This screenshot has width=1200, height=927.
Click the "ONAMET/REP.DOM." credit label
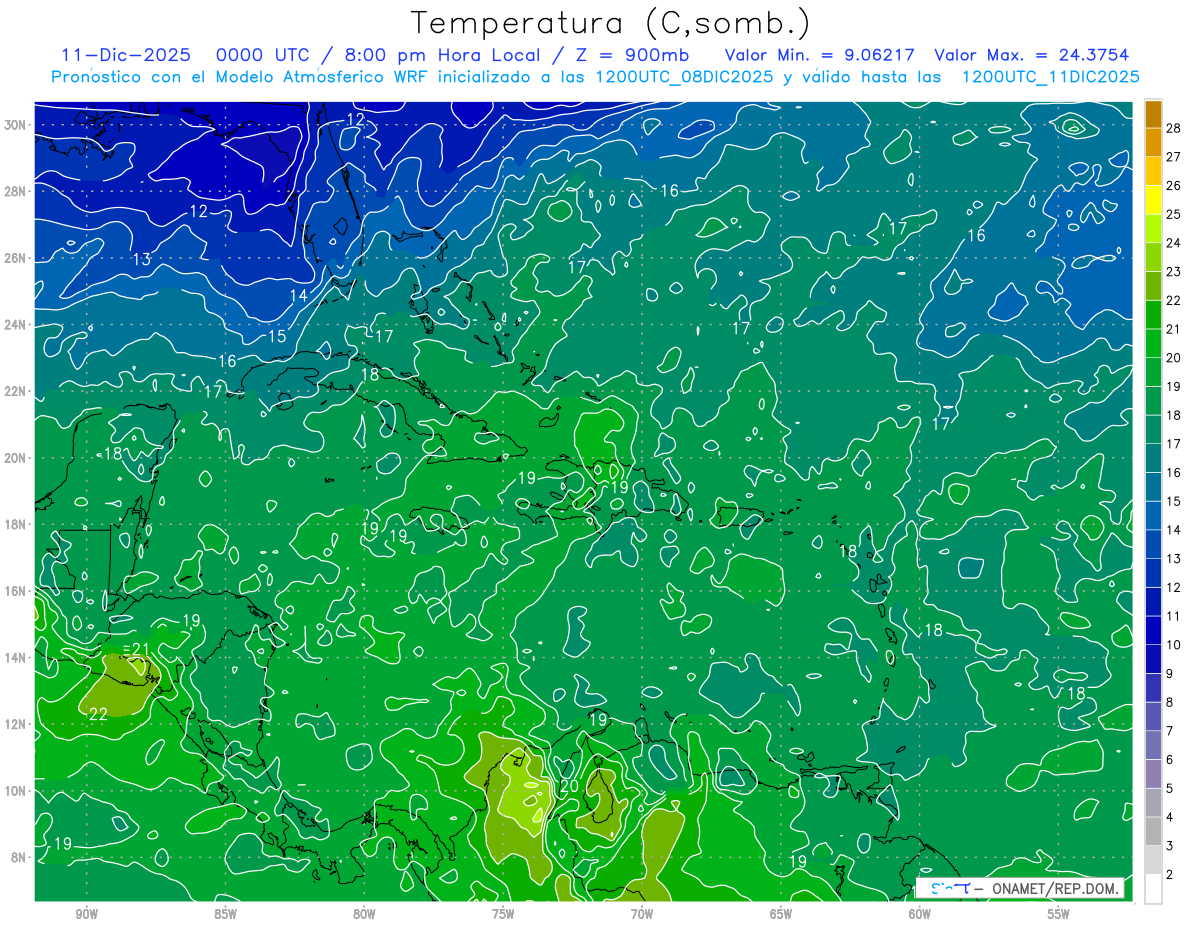pyautogui.click(x=1053, y=889)
